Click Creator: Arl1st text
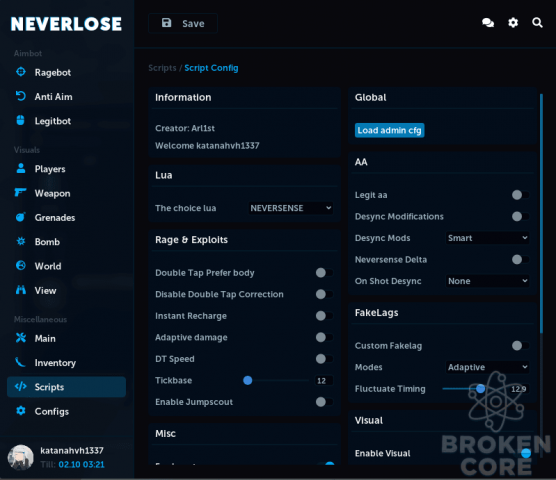This screenshot has width=556, height=480. click(185, 128)
